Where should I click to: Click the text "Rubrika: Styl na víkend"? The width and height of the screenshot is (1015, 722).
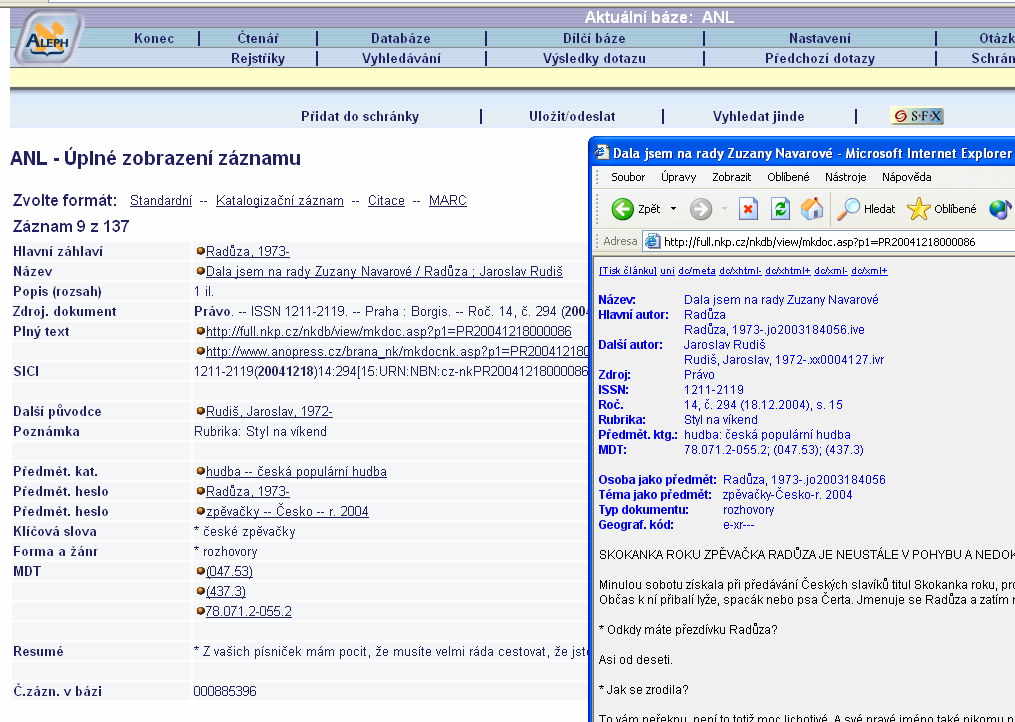click(x=260, y=431)
